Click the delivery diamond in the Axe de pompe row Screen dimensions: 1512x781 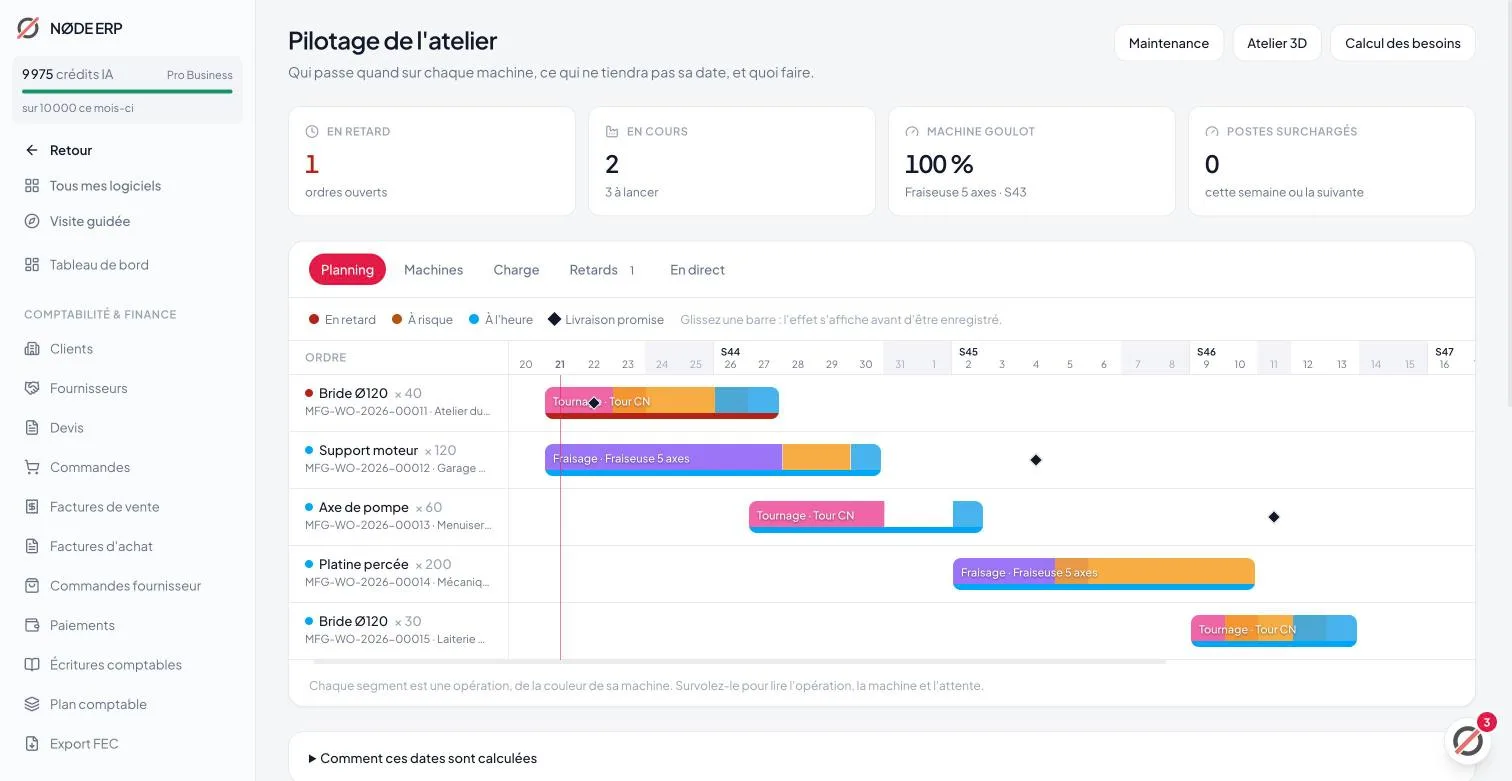pos(1274,517)
